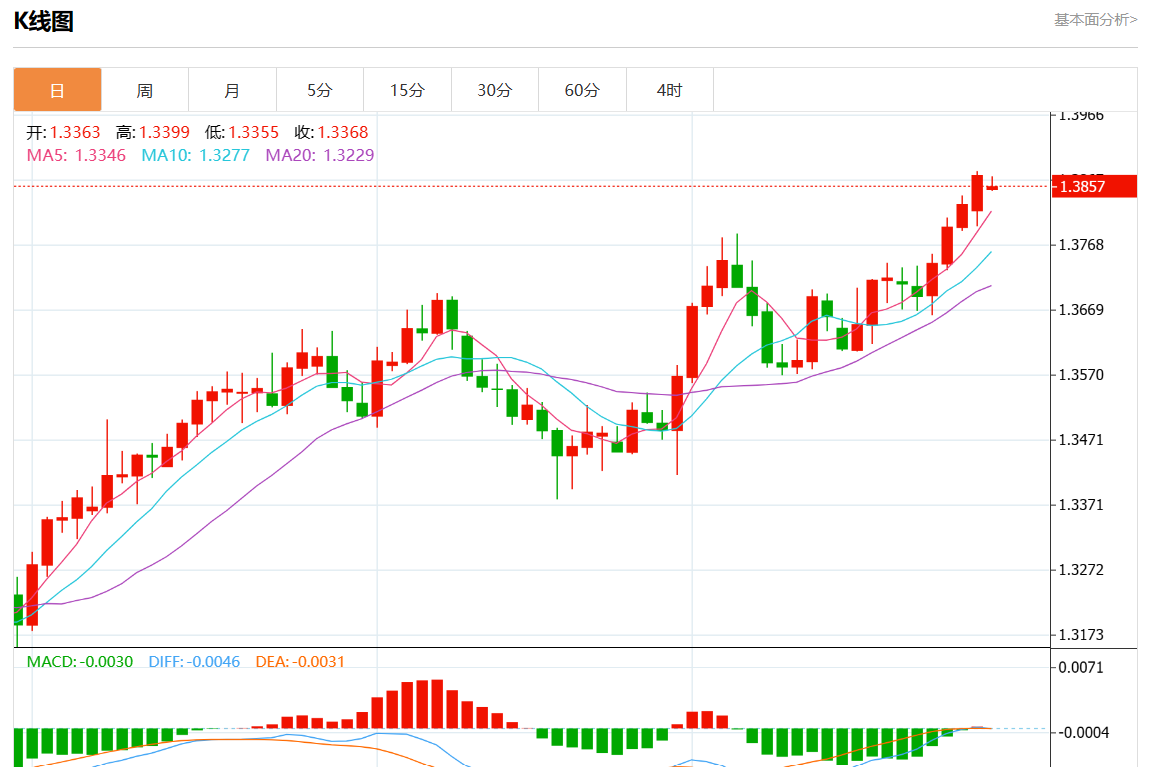Click the 0.0071 MACD axis label
The height and width of the screenshot is (767, 1158).
click(1081, 667)
